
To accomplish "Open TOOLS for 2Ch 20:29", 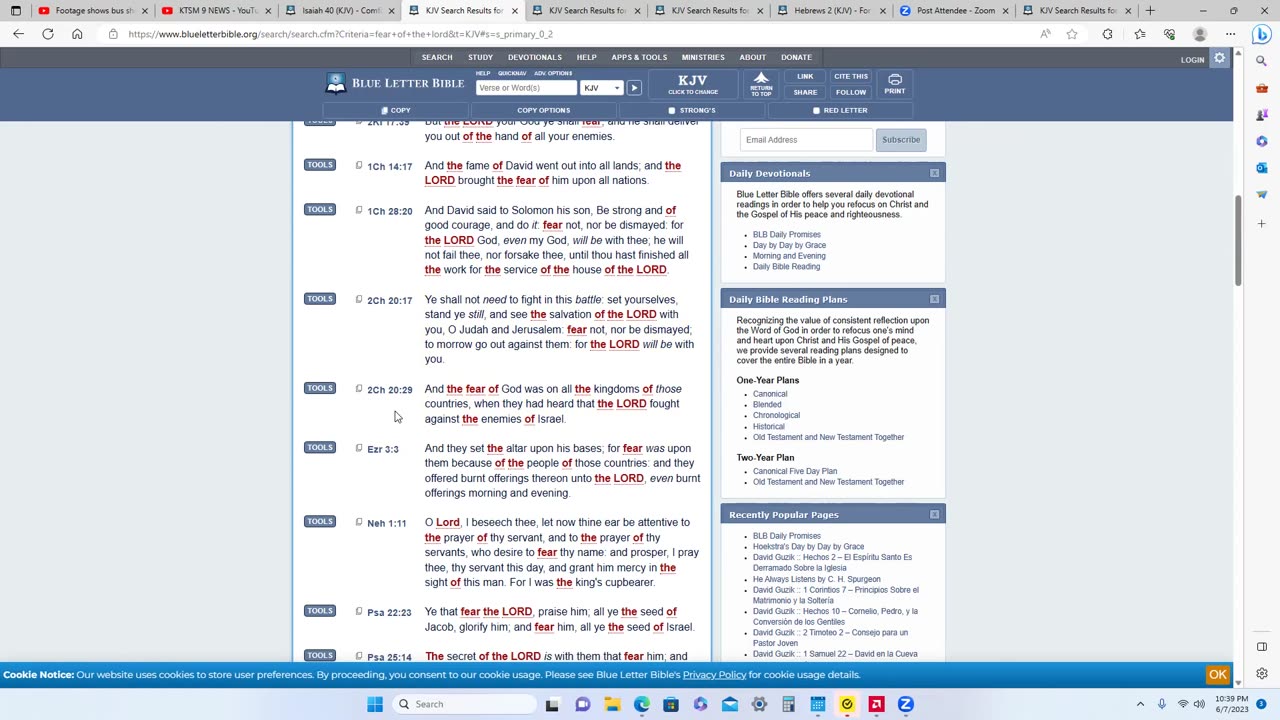I will coord(320,388).
